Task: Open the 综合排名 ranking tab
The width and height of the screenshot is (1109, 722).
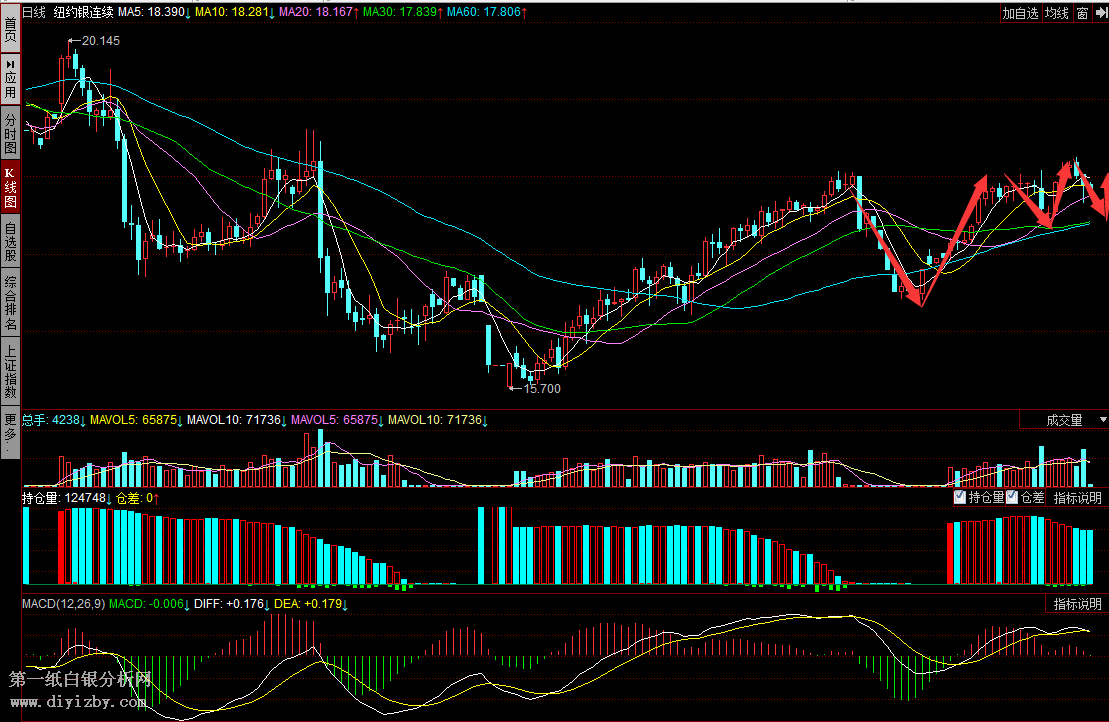Action: point(10,304)
